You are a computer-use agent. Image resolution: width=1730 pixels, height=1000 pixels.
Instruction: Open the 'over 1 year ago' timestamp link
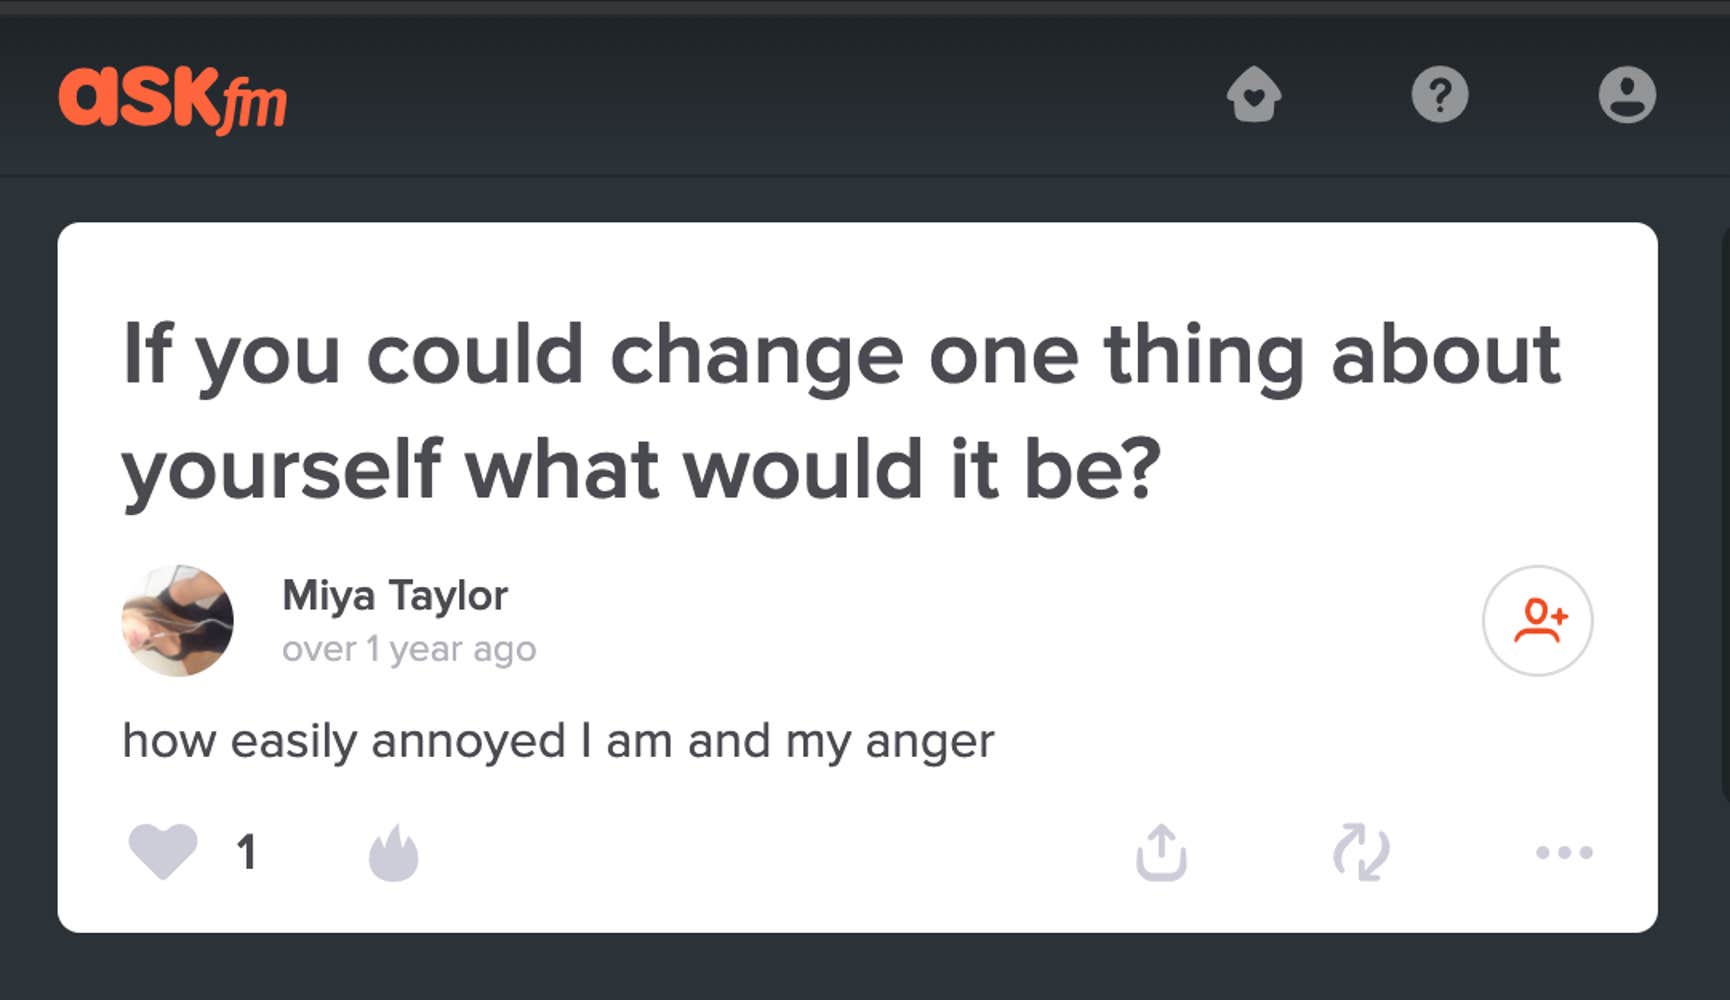[409, 649]
